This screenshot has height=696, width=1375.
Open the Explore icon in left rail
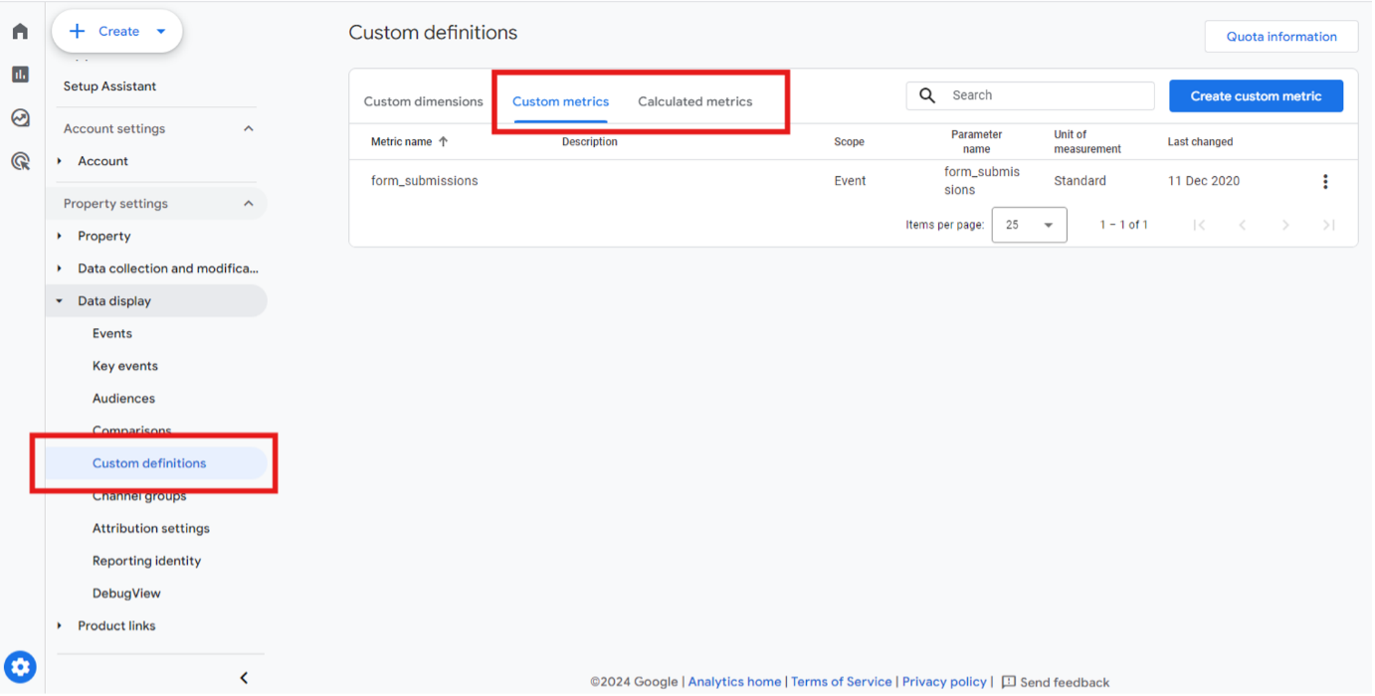[x=20, y=118]
